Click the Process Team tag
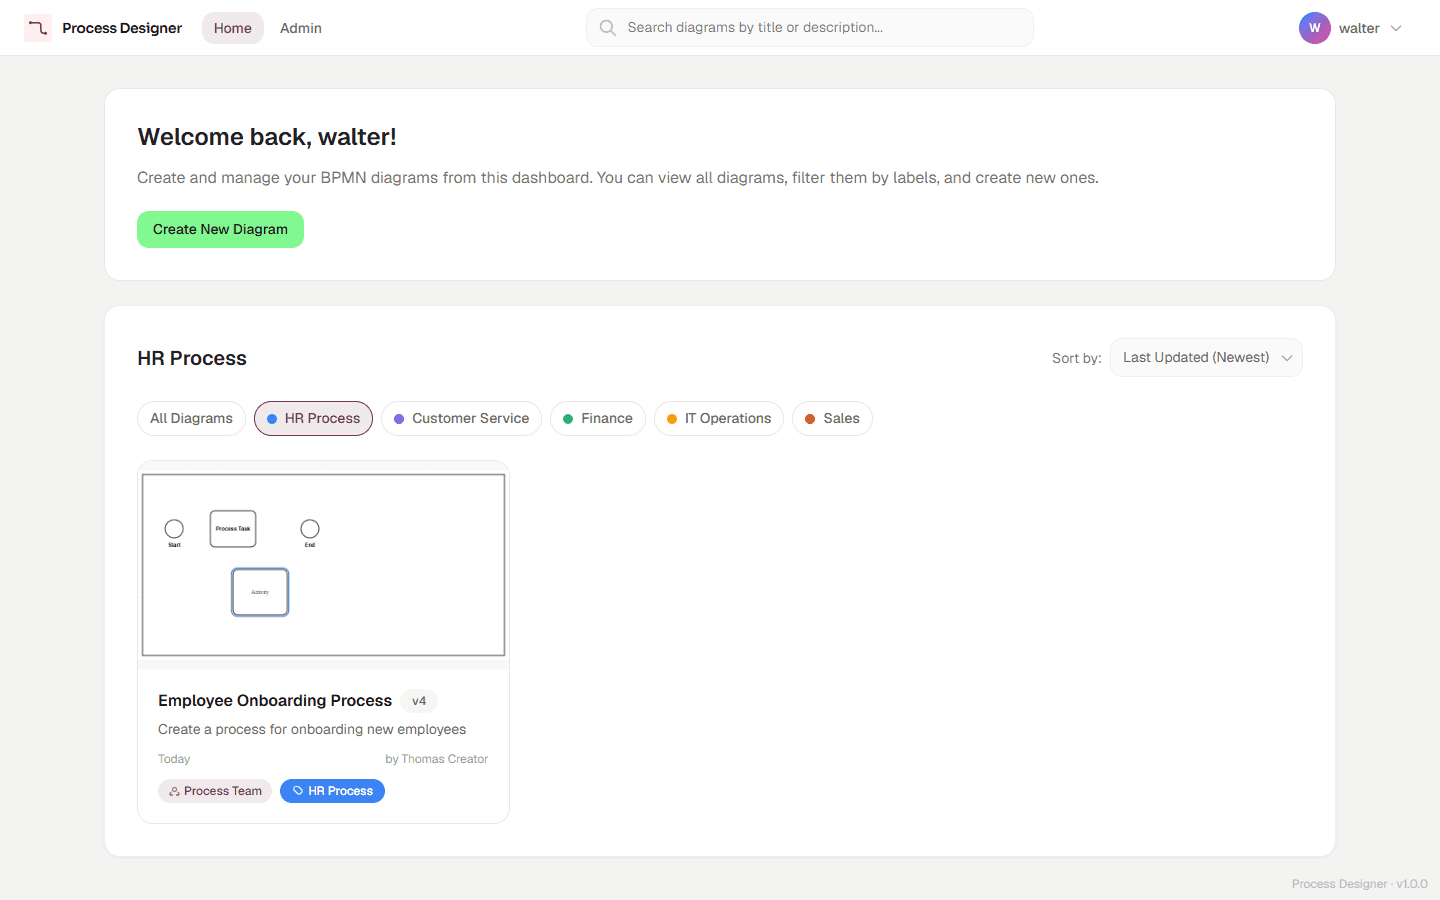1440x900 pixels. 215,791
